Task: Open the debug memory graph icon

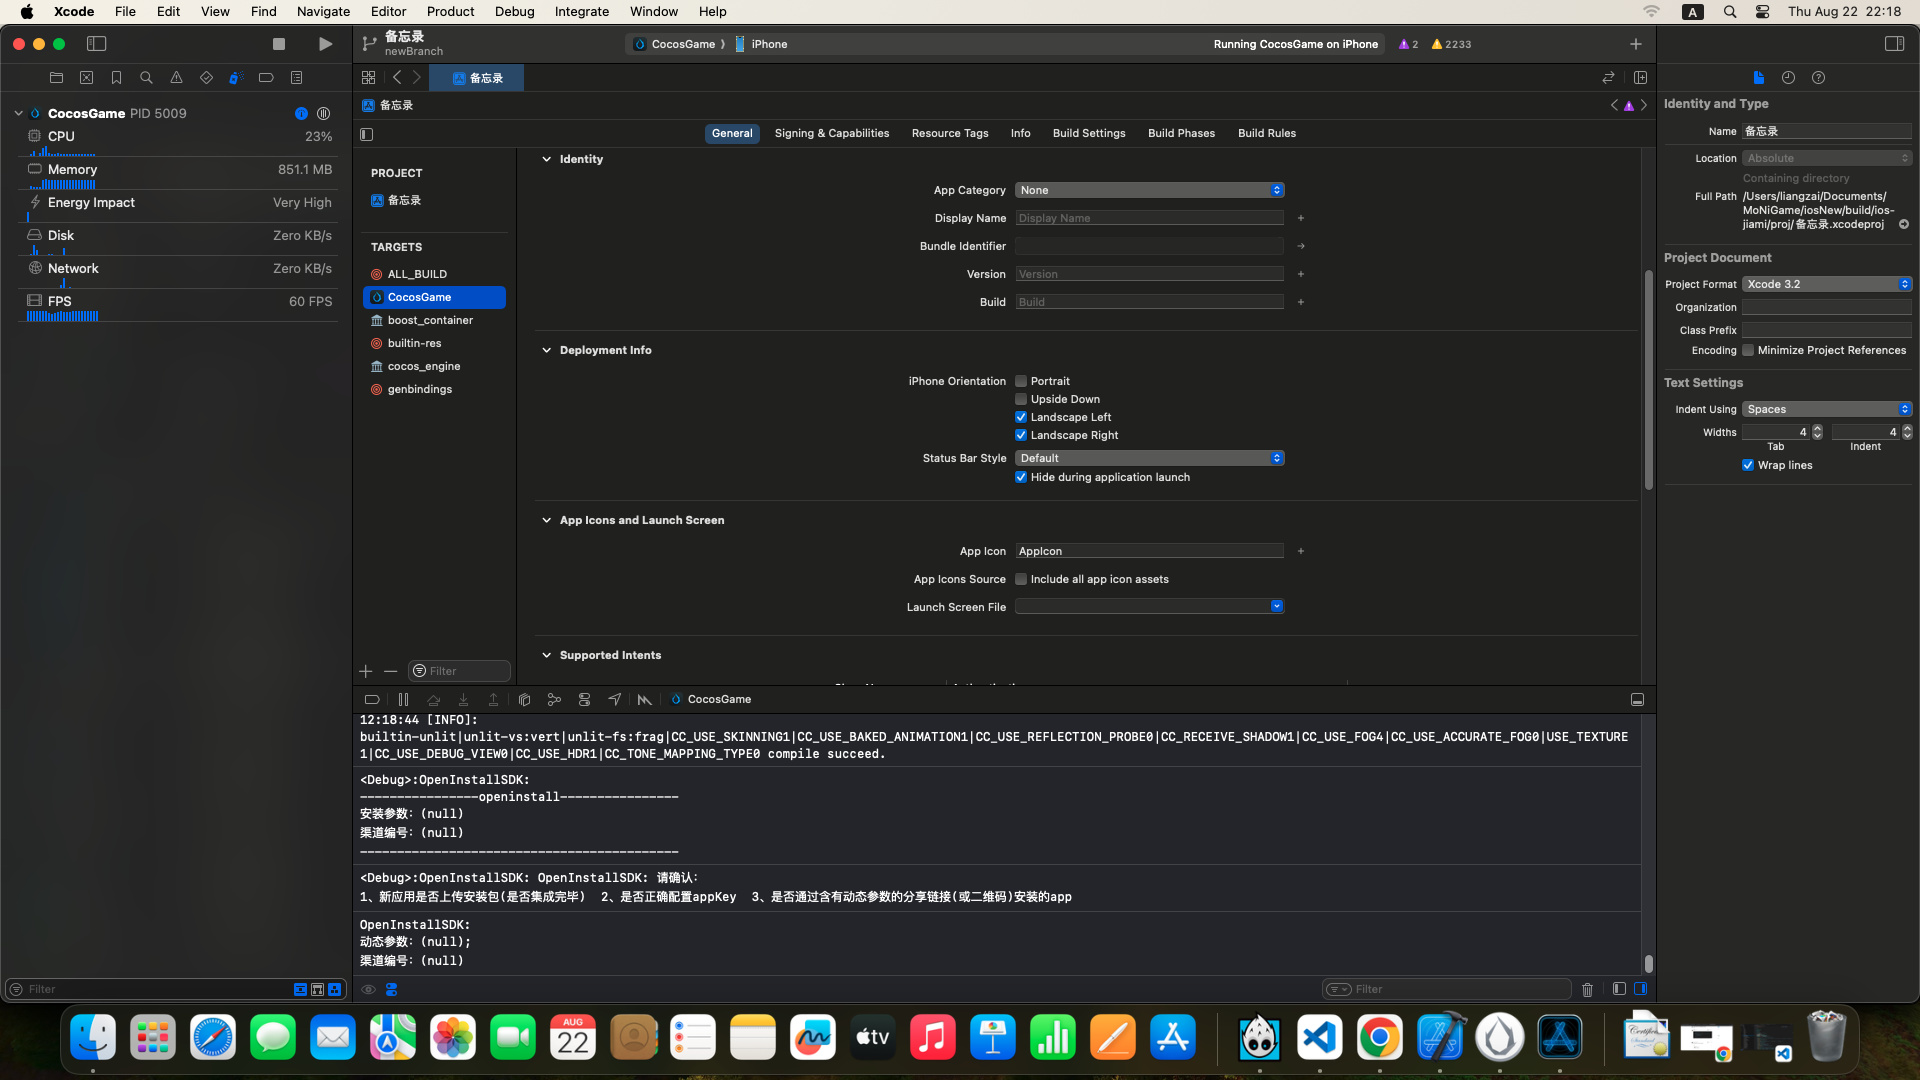Action: 554,700
